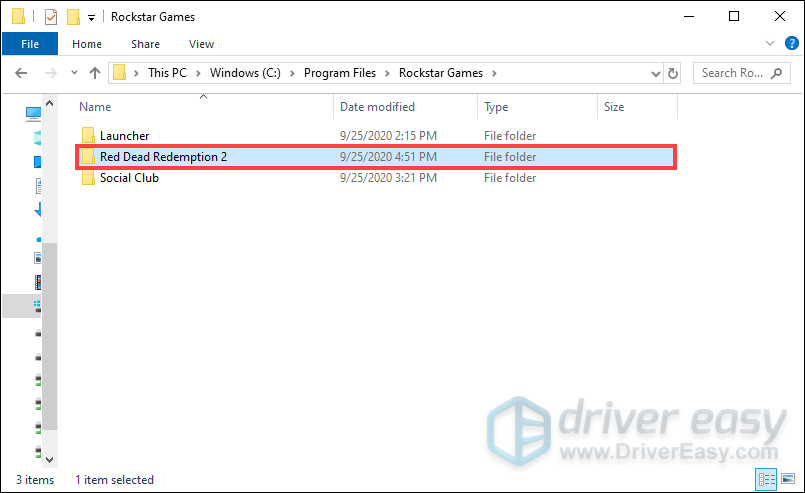Click the 9/25/2020 2:15 PM date cell
Image resolution: width=805 pixels, height=493 pixels.
[x=388, y=136]
